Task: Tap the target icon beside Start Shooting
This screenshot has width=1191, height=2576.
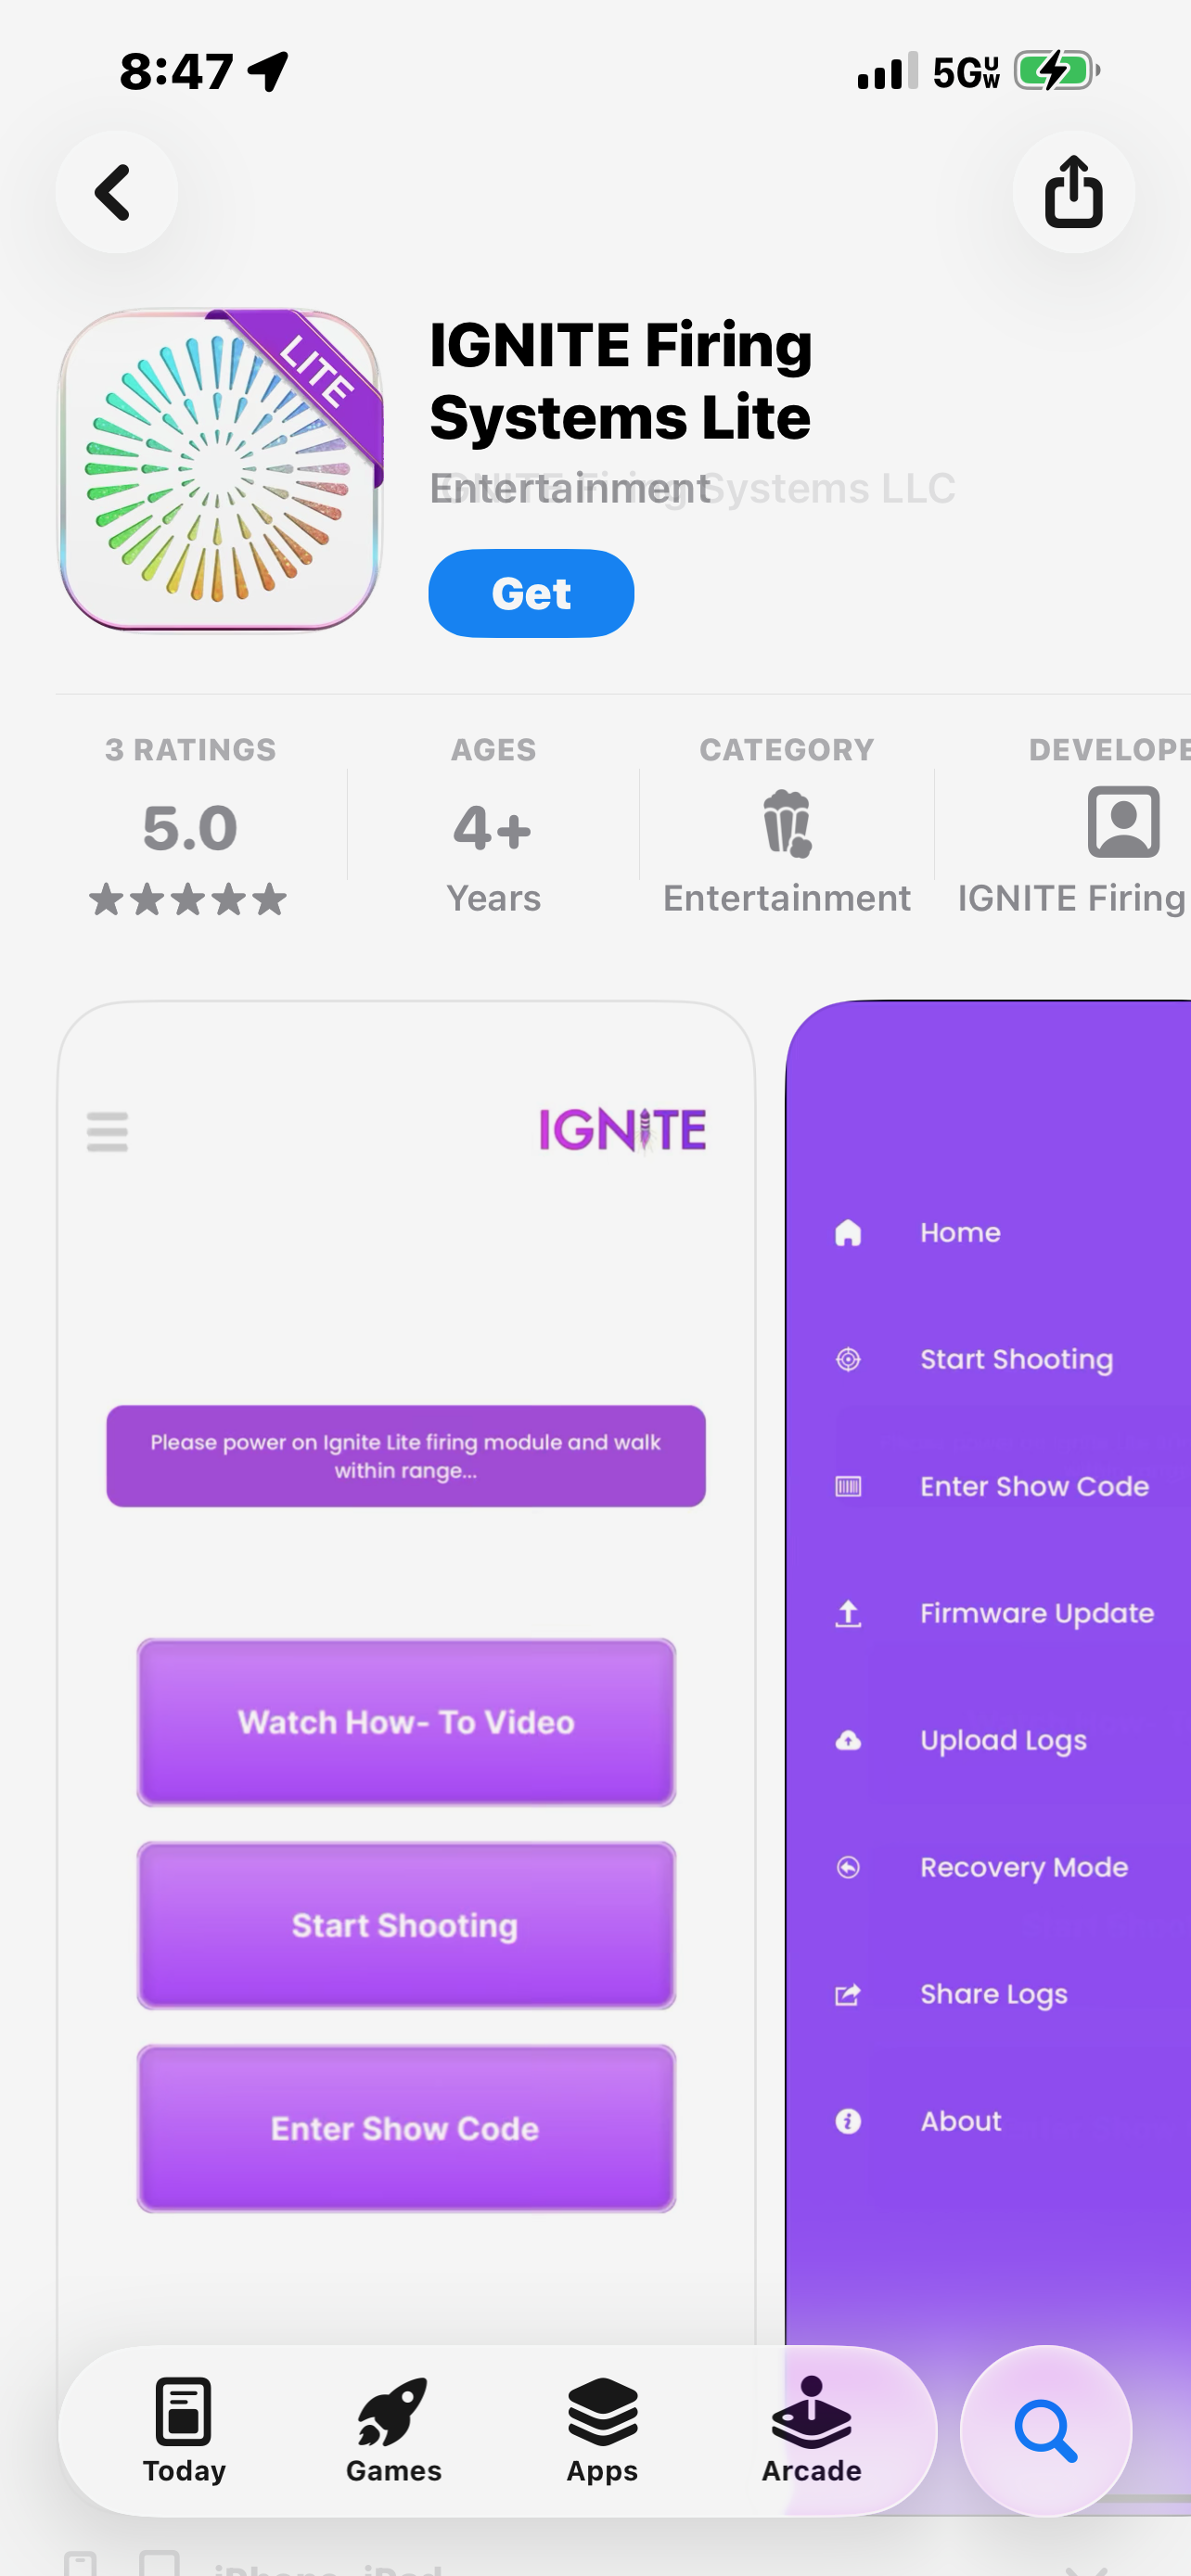Action: (x=848, y=1359)
